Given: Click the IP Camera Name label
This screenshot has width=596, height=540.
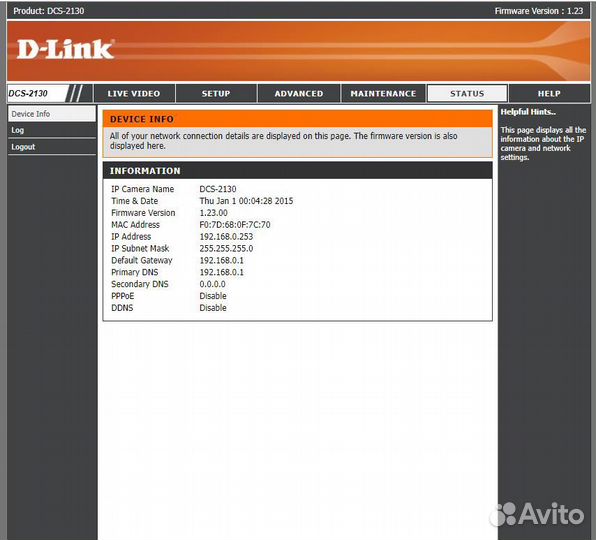Looking at the screenshot, I should tap(143, 189).
